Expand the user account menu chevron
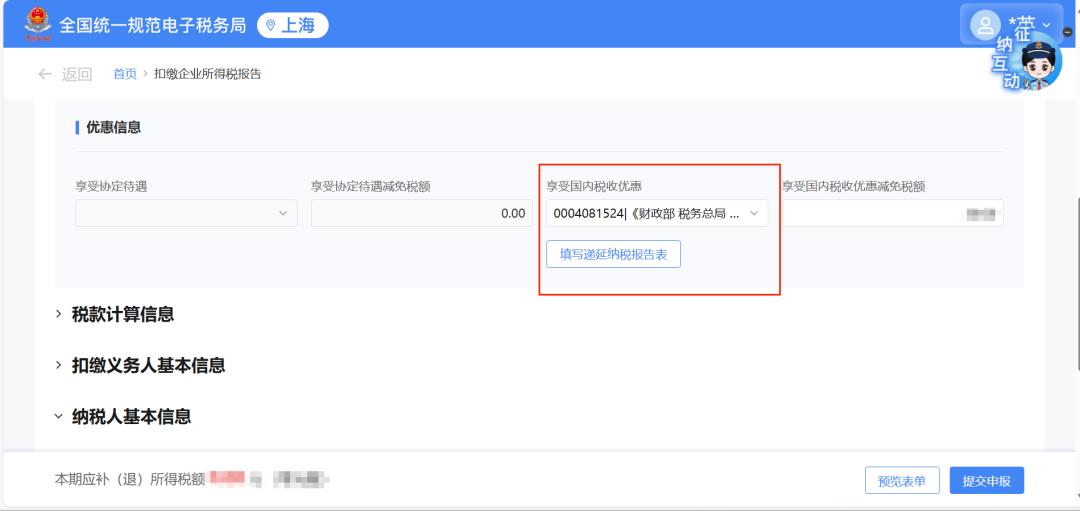The width and height of the screenshot is (1080, 511). click(x=1046, y=24)
